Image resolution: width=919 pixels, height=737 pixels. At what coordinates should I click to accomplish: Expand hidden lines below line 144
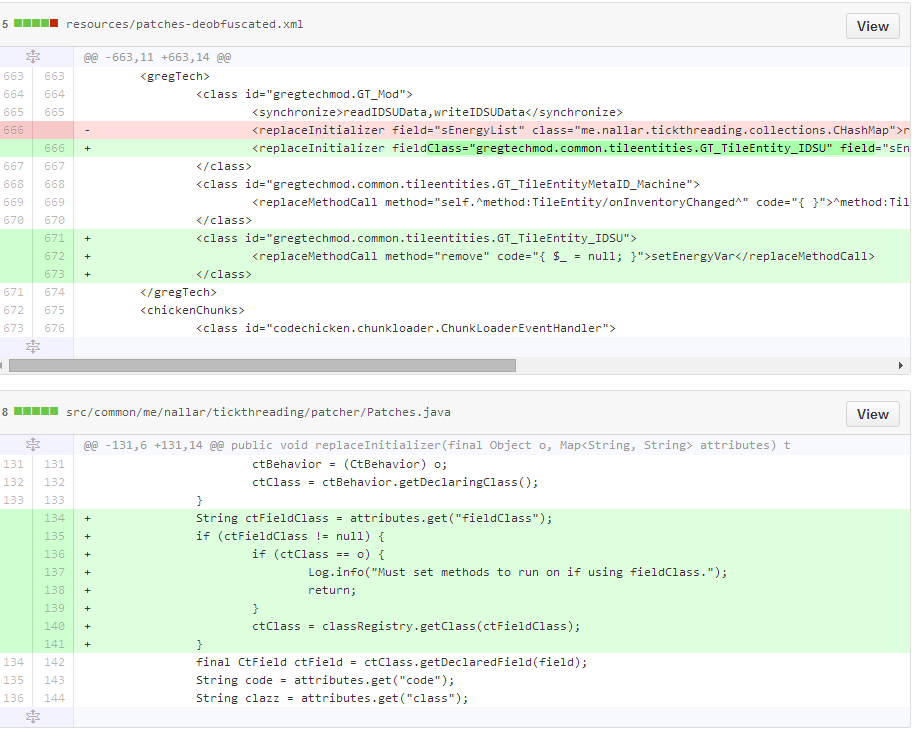point(33,716)
